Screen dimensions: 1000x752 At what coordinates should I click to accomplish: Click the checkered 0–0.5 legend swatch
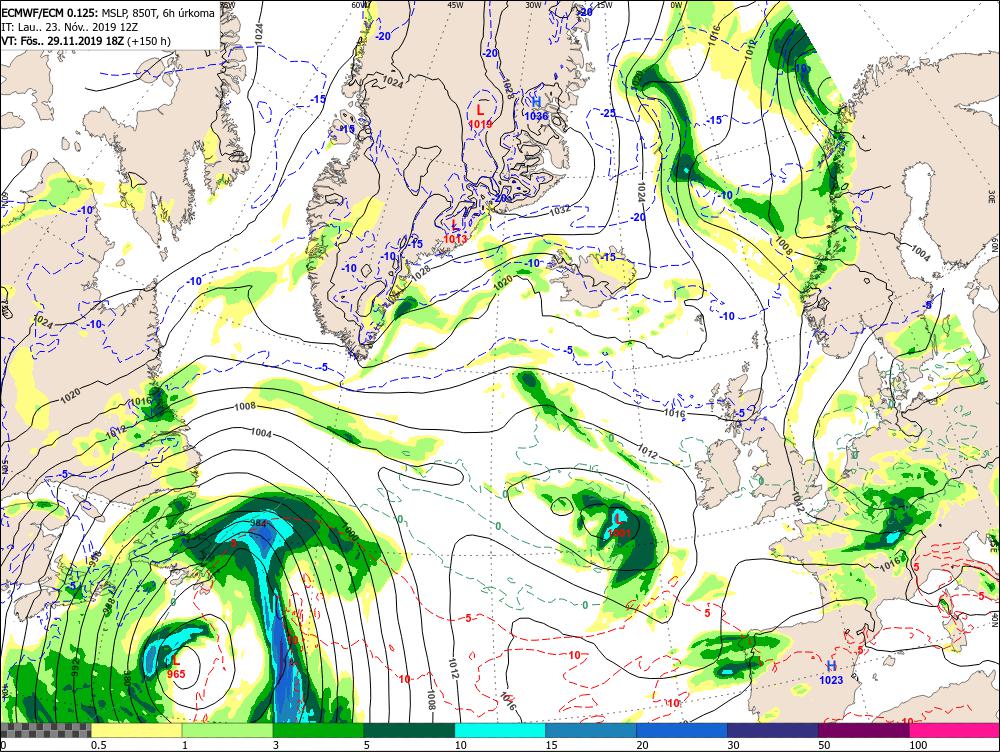pos(46,730)
